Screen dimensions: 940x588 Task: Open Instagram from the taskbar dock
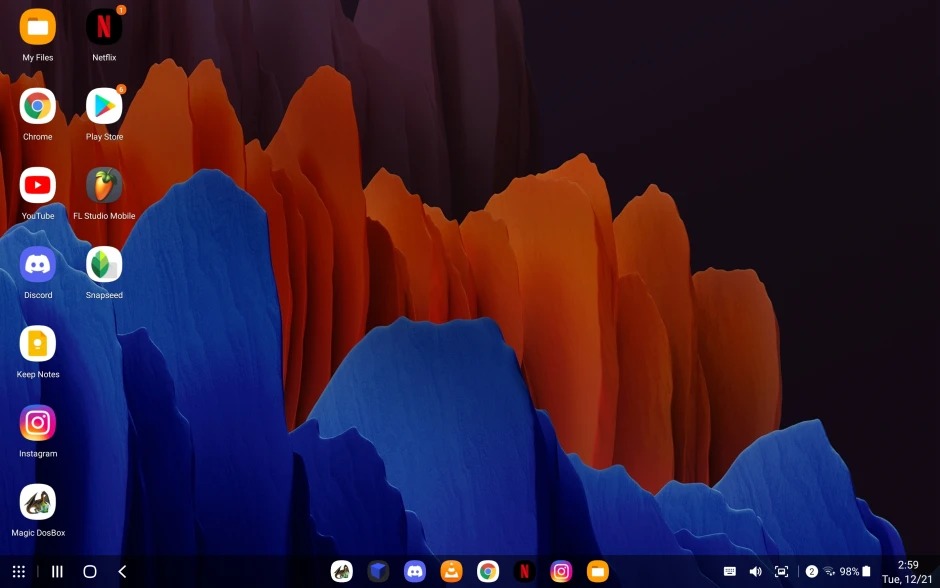coord(559,571)
